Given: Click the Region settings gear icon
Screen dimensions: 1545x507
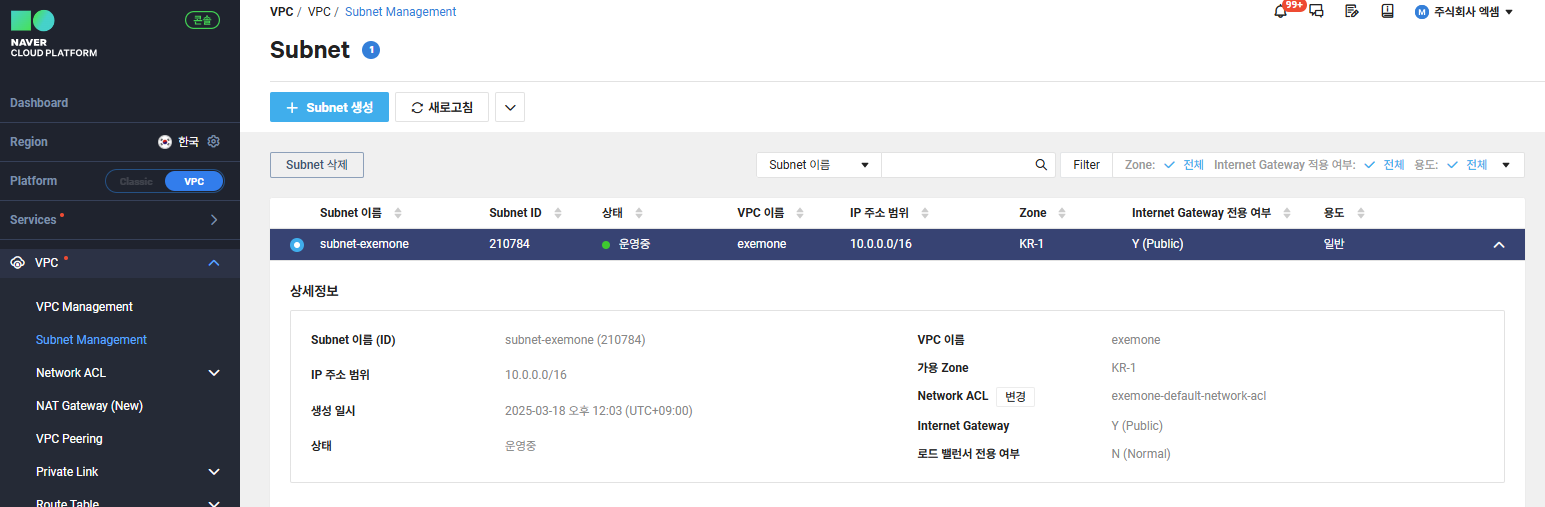Looking at the screenshot, I should pos(213,142).
